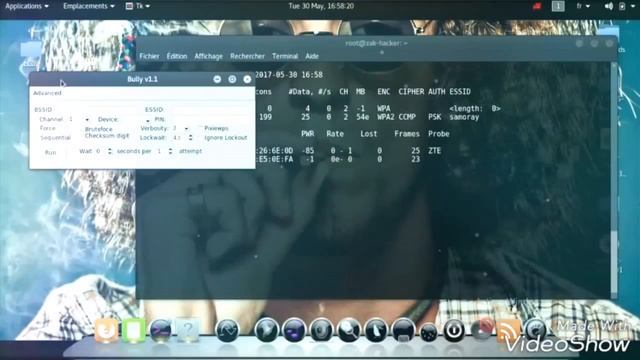The height and width of the screenshot is (360, 640).
Task: Open the Rechercher menu in the terminal
Action: [247, 56]
